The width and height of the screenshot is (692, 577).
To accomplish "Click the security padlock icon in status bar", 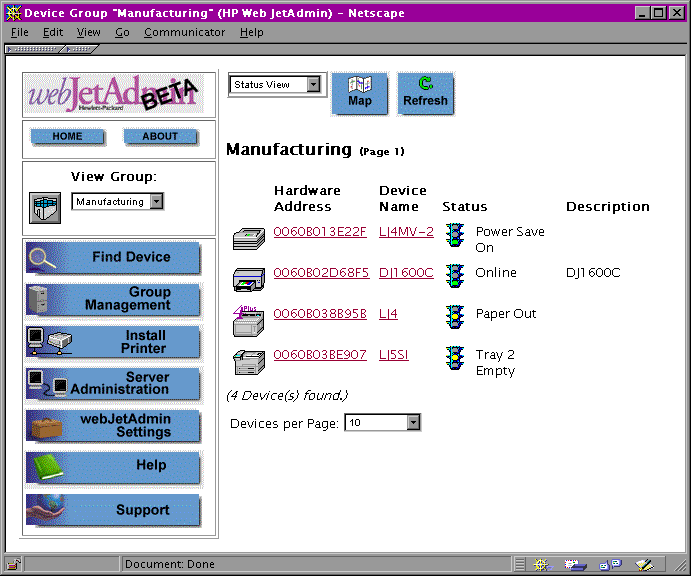I will tap(14, 565).
